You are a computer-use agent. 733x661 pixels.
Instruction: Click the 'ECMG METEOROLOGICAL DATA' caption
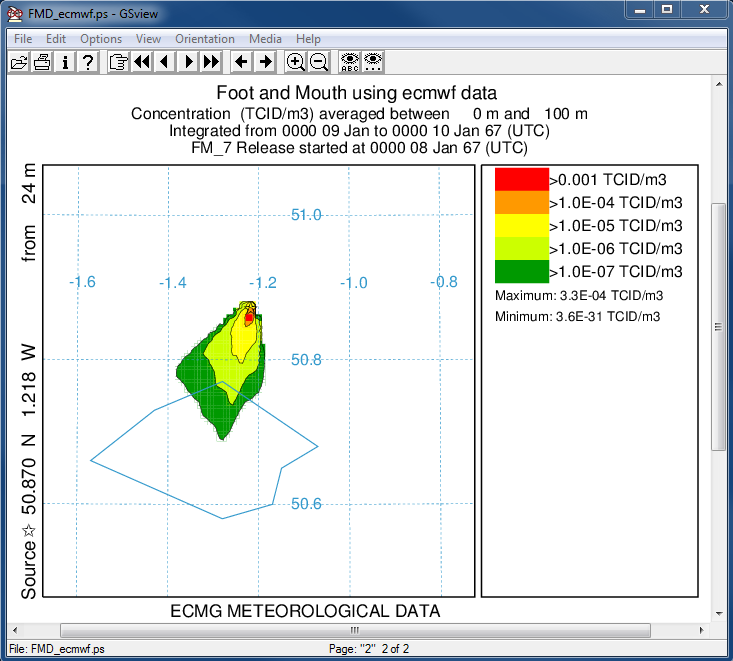coord(305,611)
